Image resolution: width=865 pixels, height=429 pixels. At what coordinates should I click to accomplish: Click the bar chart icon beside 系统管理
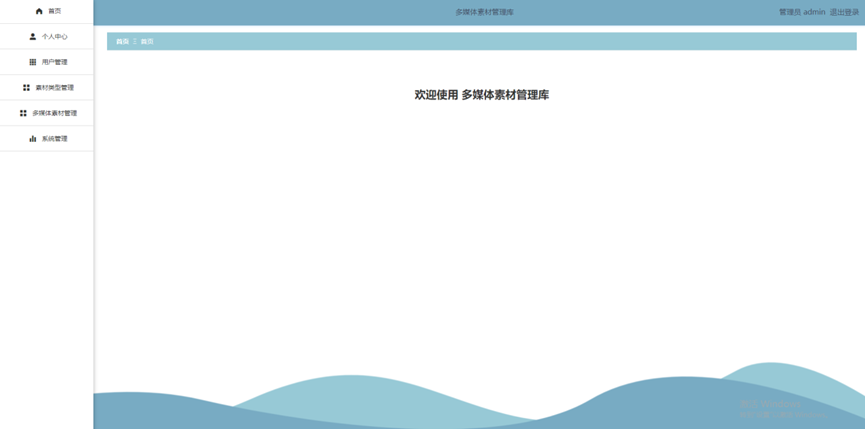pyautogui.click(x=33, y=138)
